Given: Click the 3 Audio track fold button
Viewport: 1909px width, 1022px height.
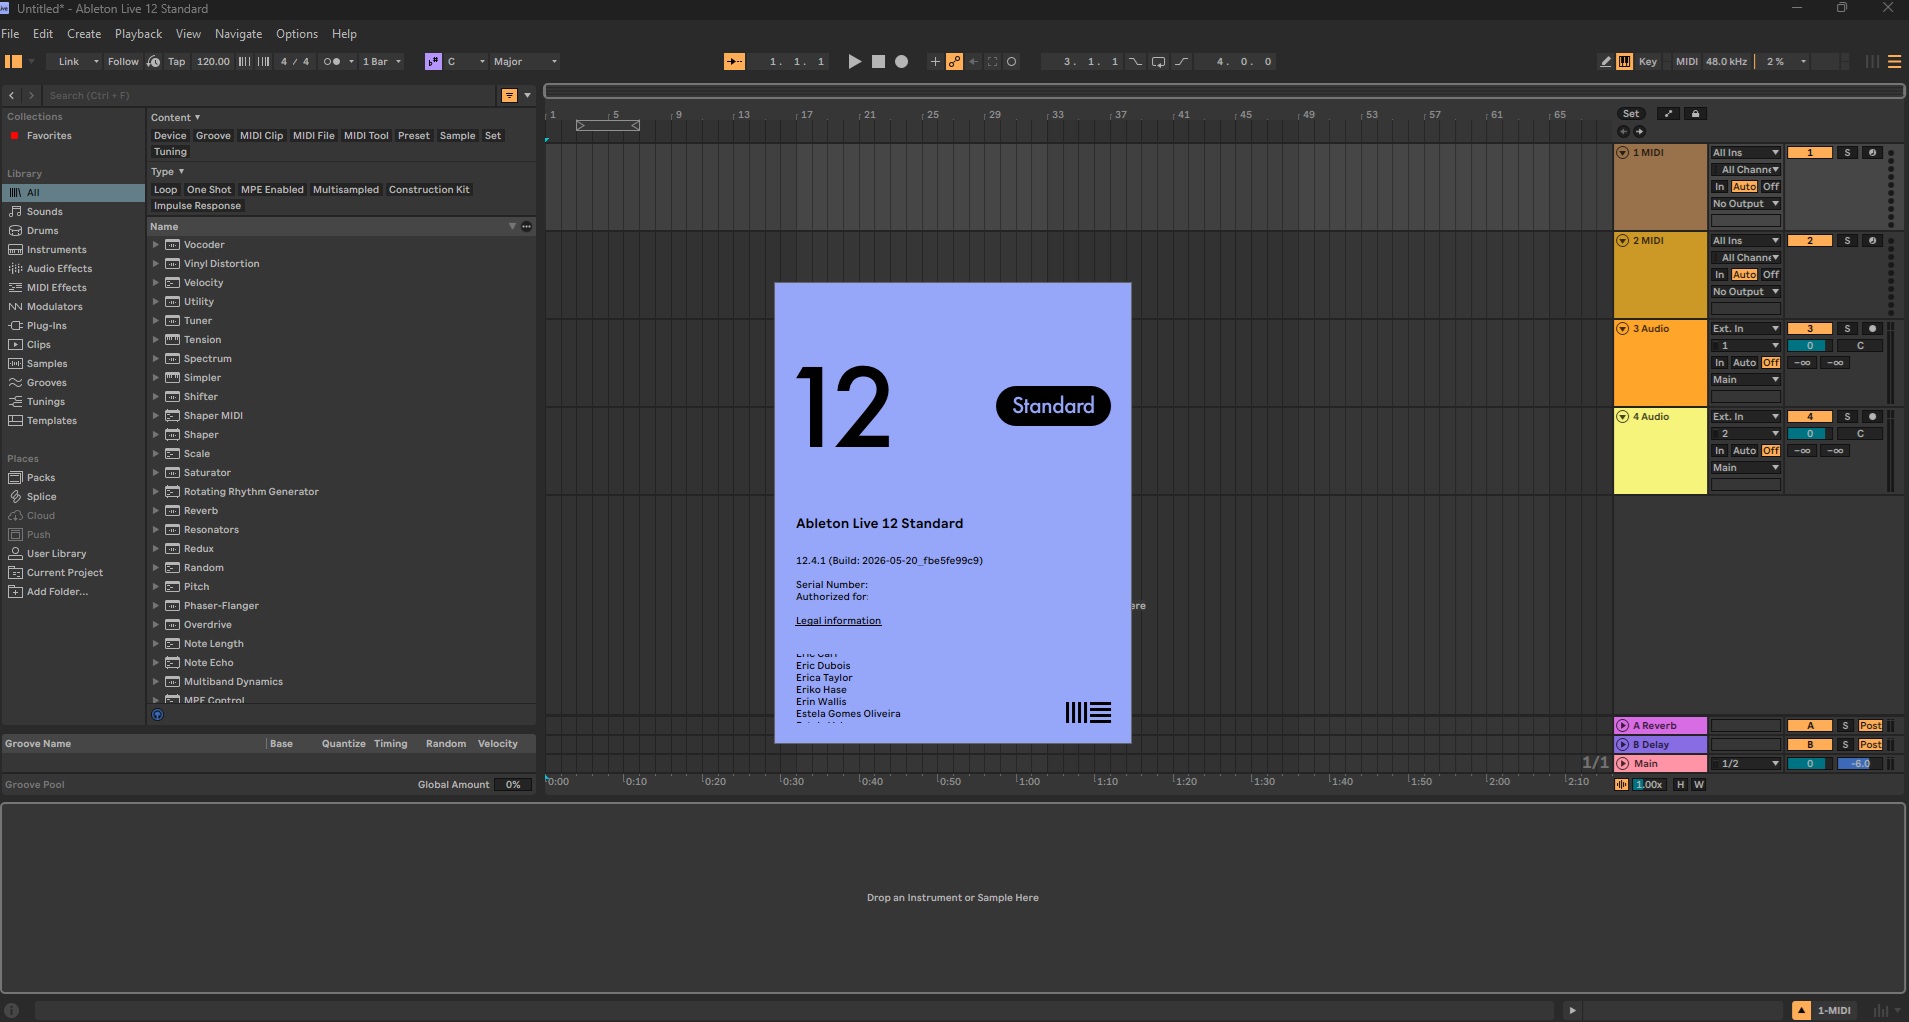Looking at the screenshot, I should point(1622,329).
